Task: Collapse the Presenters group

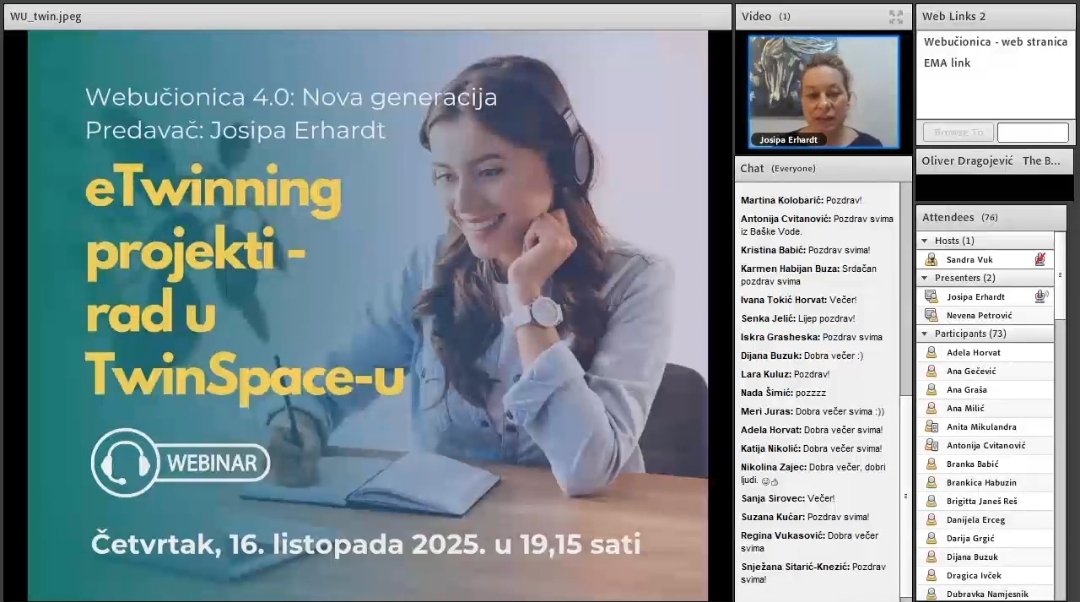Action: [924, 278]
